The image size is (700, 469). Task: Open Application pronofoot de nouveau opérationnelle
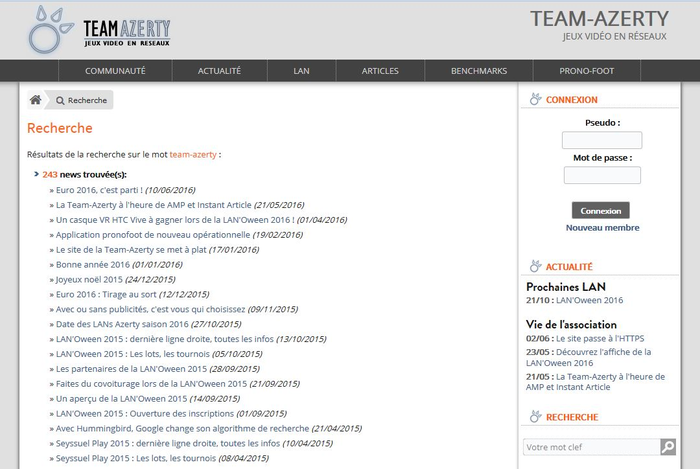point(153,235)
